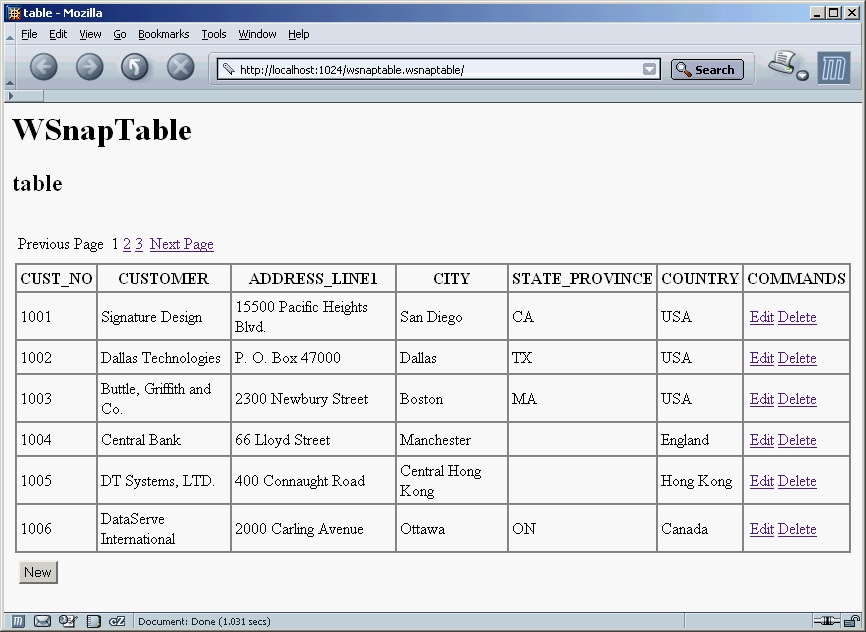Click Edit for customer 1004 Central Bank
The height and width of the screenshot is (632, 866).
coord(761,440)
